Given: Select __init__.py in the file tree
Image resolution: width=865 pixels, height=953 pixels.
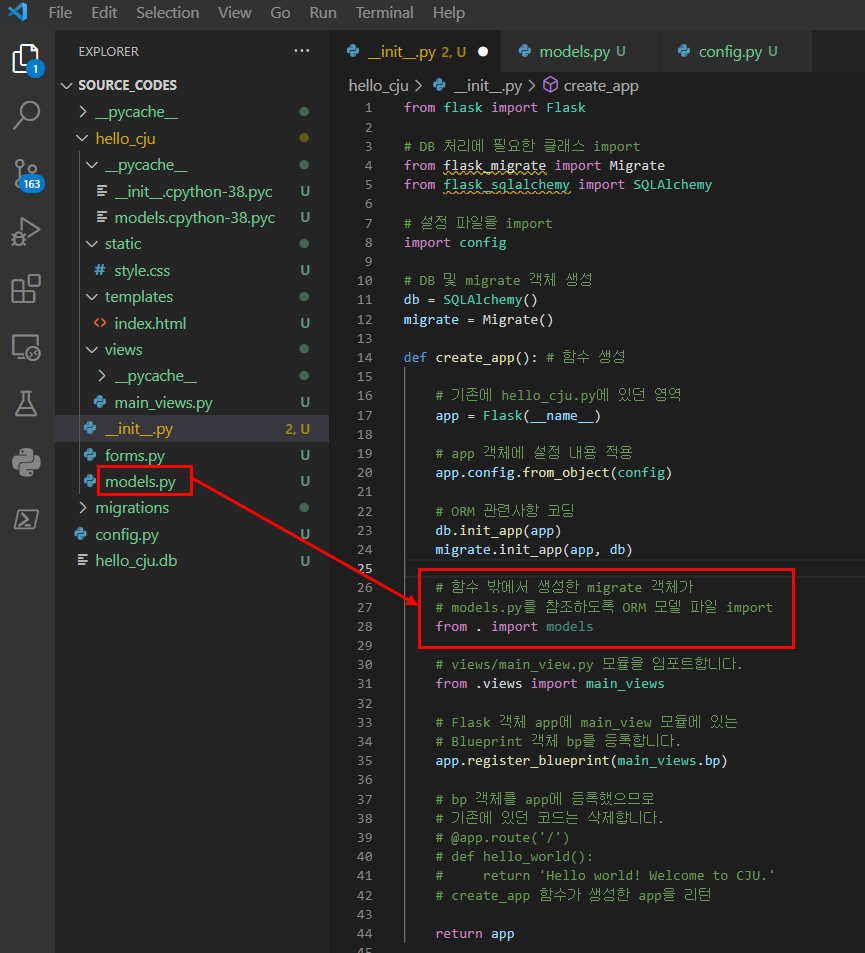Looking at the screenshot, I should 192,428.
